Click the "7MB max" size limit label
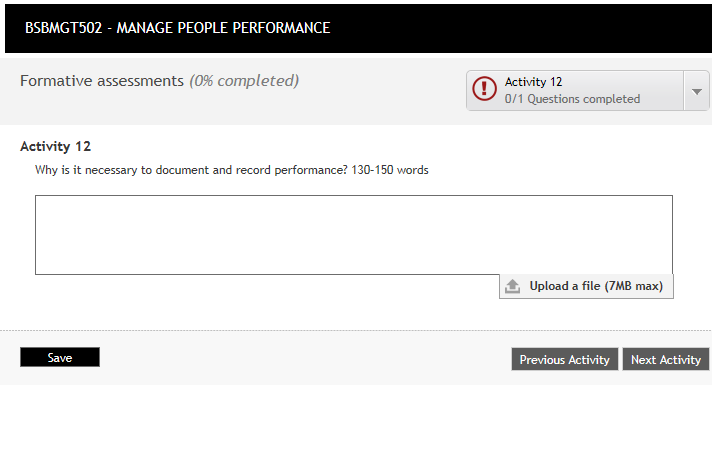Viewport: 712px width, 459px height. pos(636,286)
